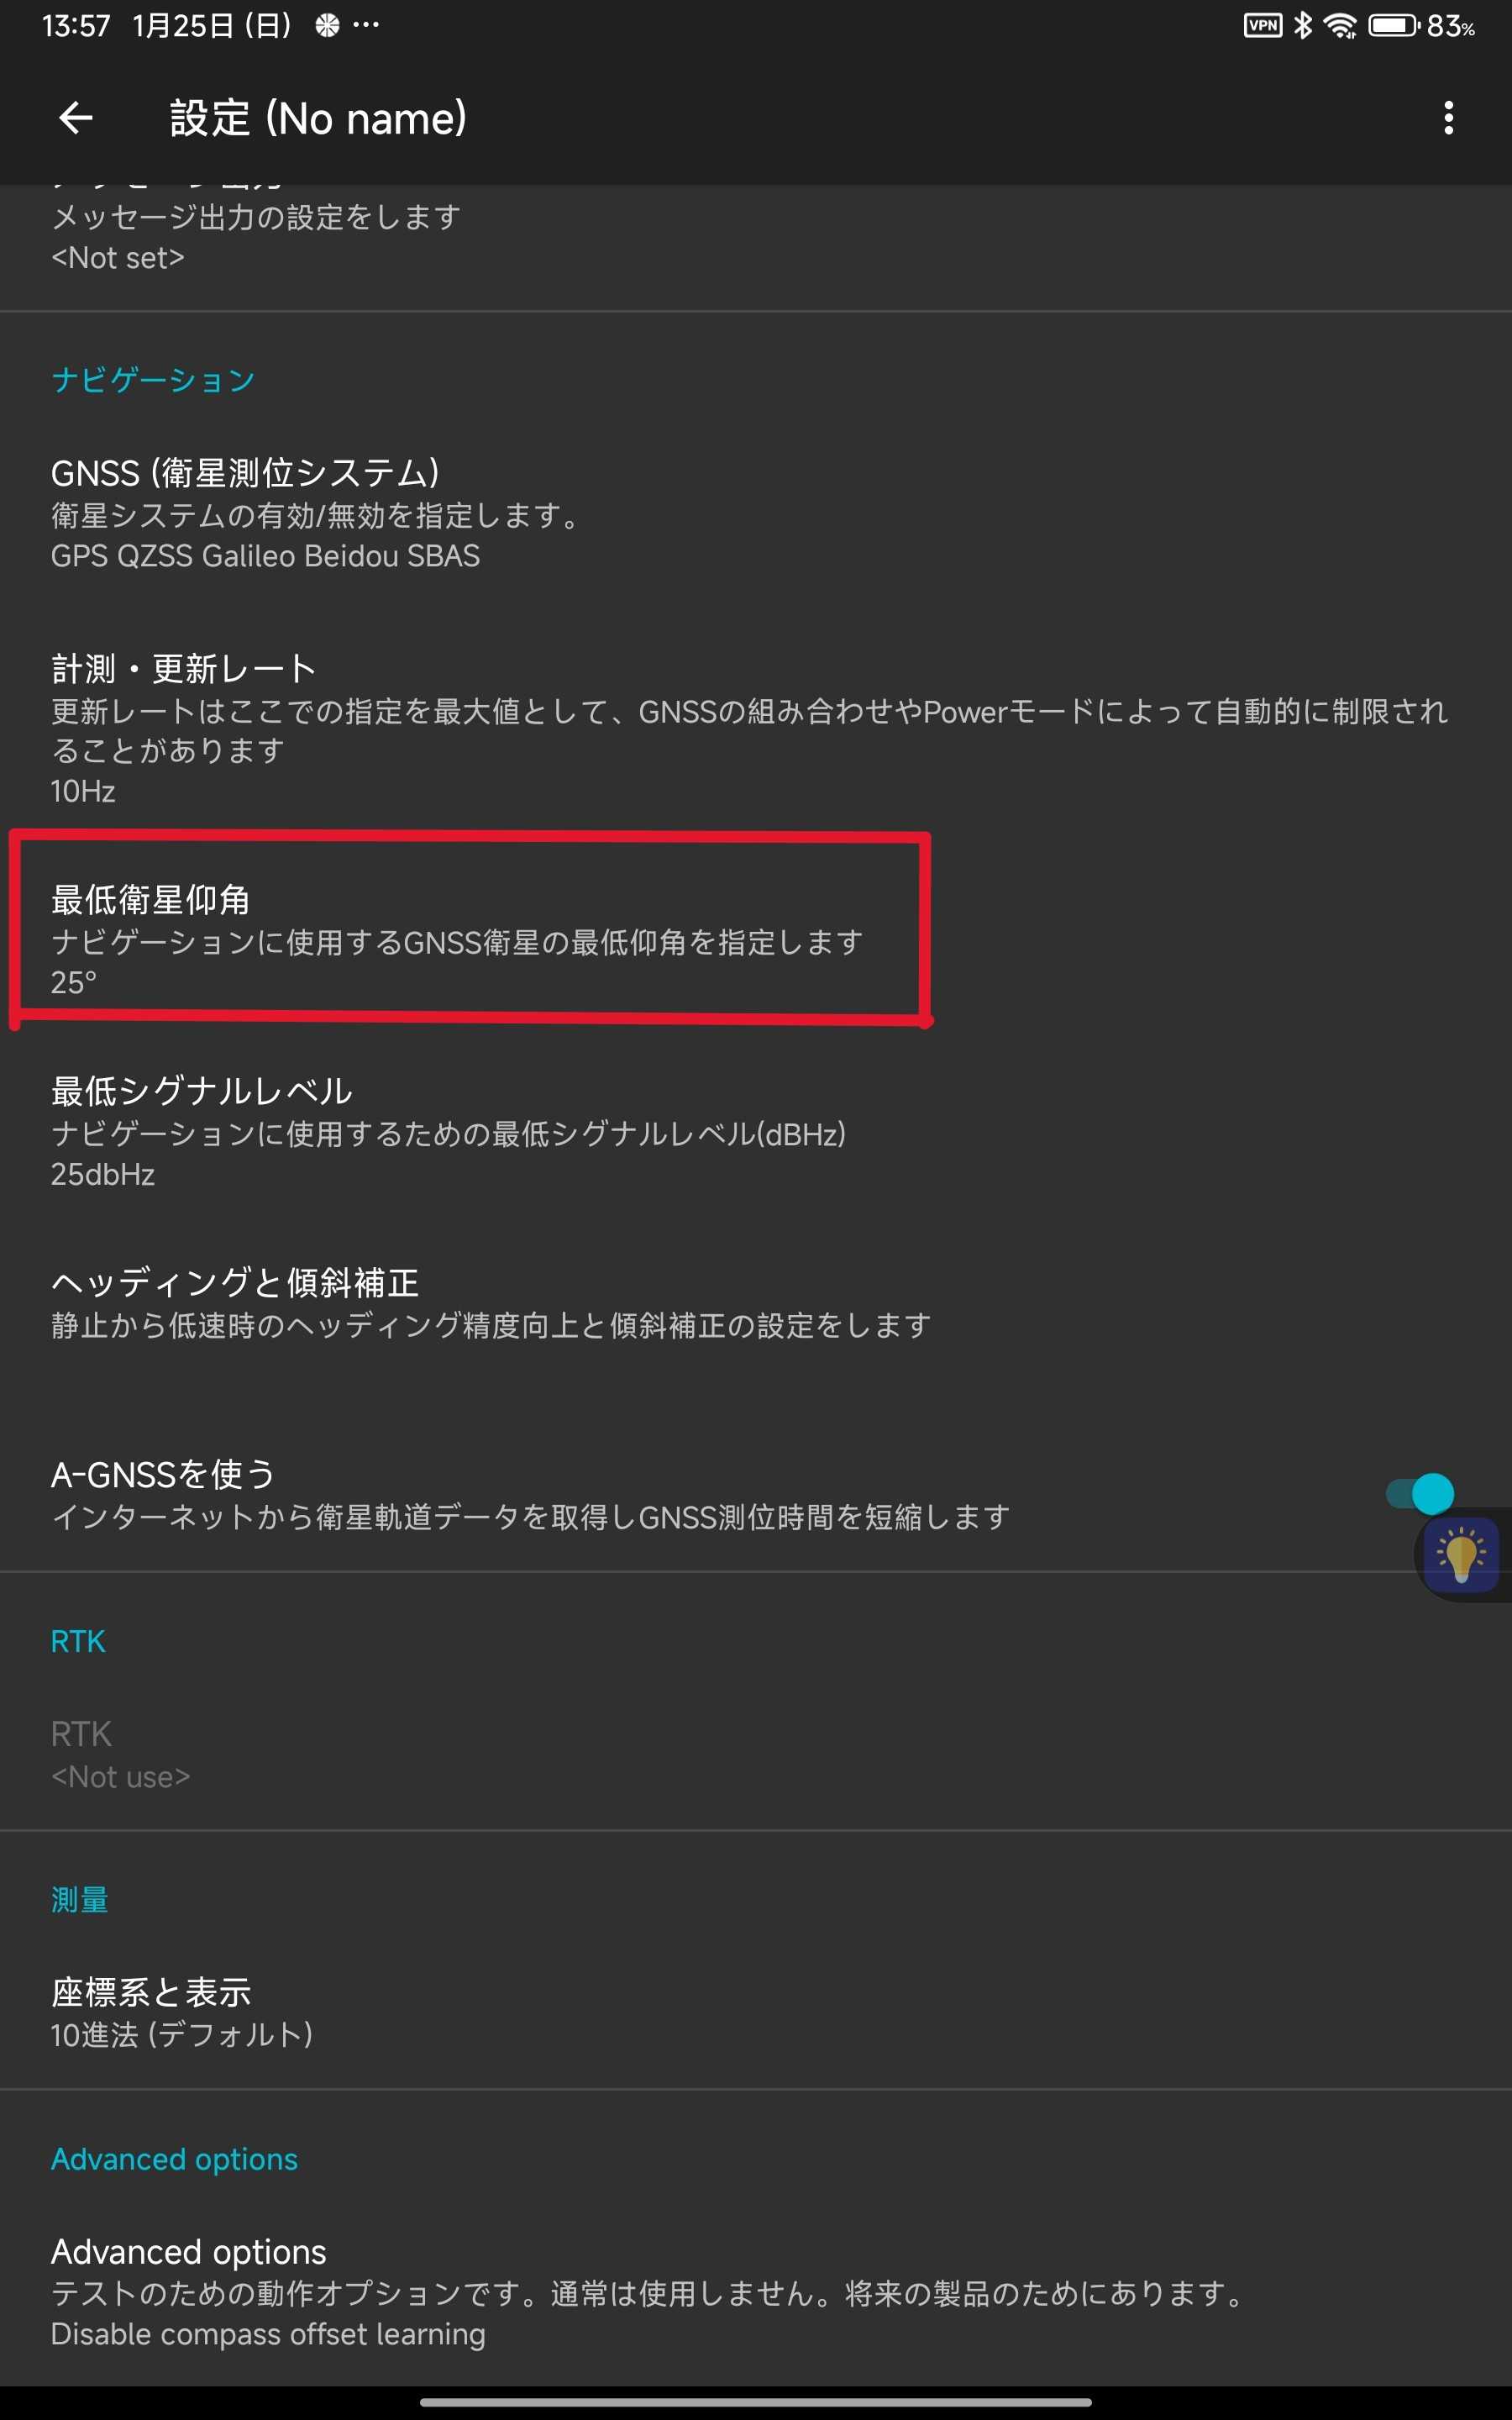Open 座標系と表示 setting

point(756,2012)
